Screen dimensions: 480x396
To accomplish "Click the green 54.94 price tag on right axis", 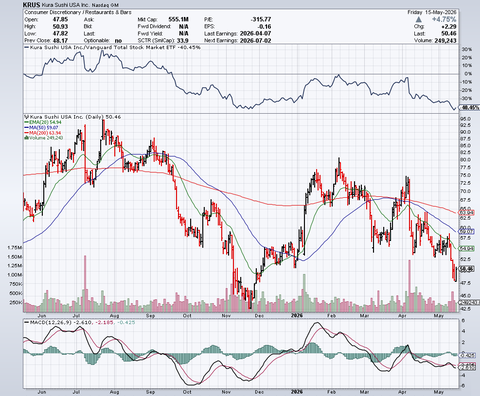I will coord(467,249).
